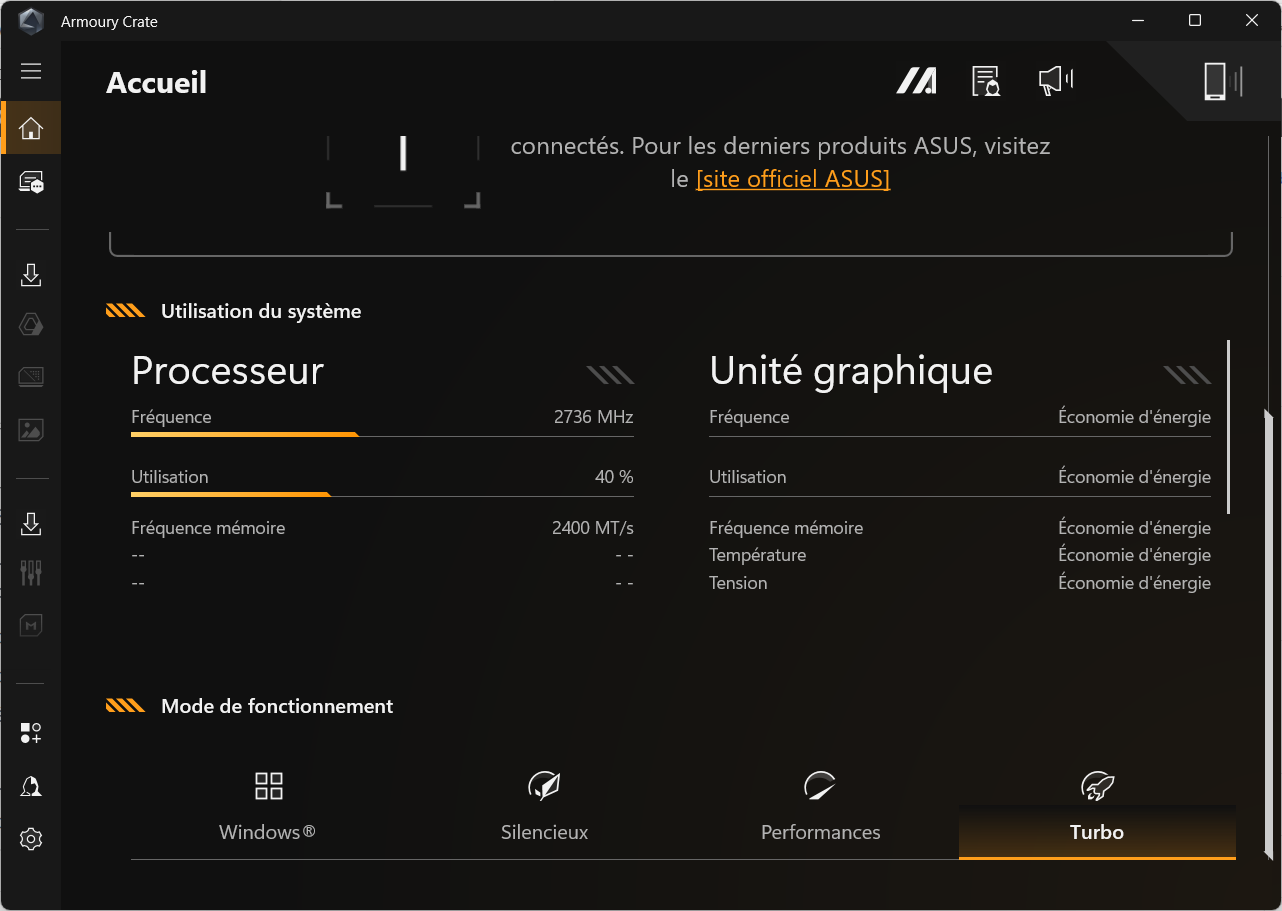Open the GameVisual display icon in sidebar
The image size is (1282, 911).
coord(31,377)
